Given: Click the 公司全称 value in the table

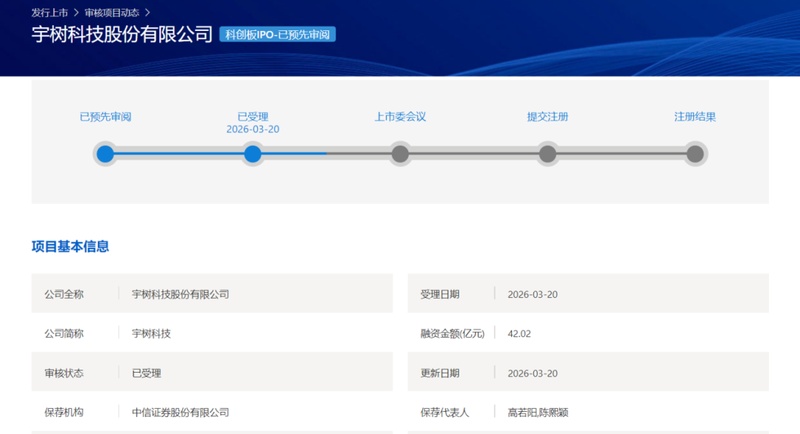Looking at the screenshot, I should [180, 294].
